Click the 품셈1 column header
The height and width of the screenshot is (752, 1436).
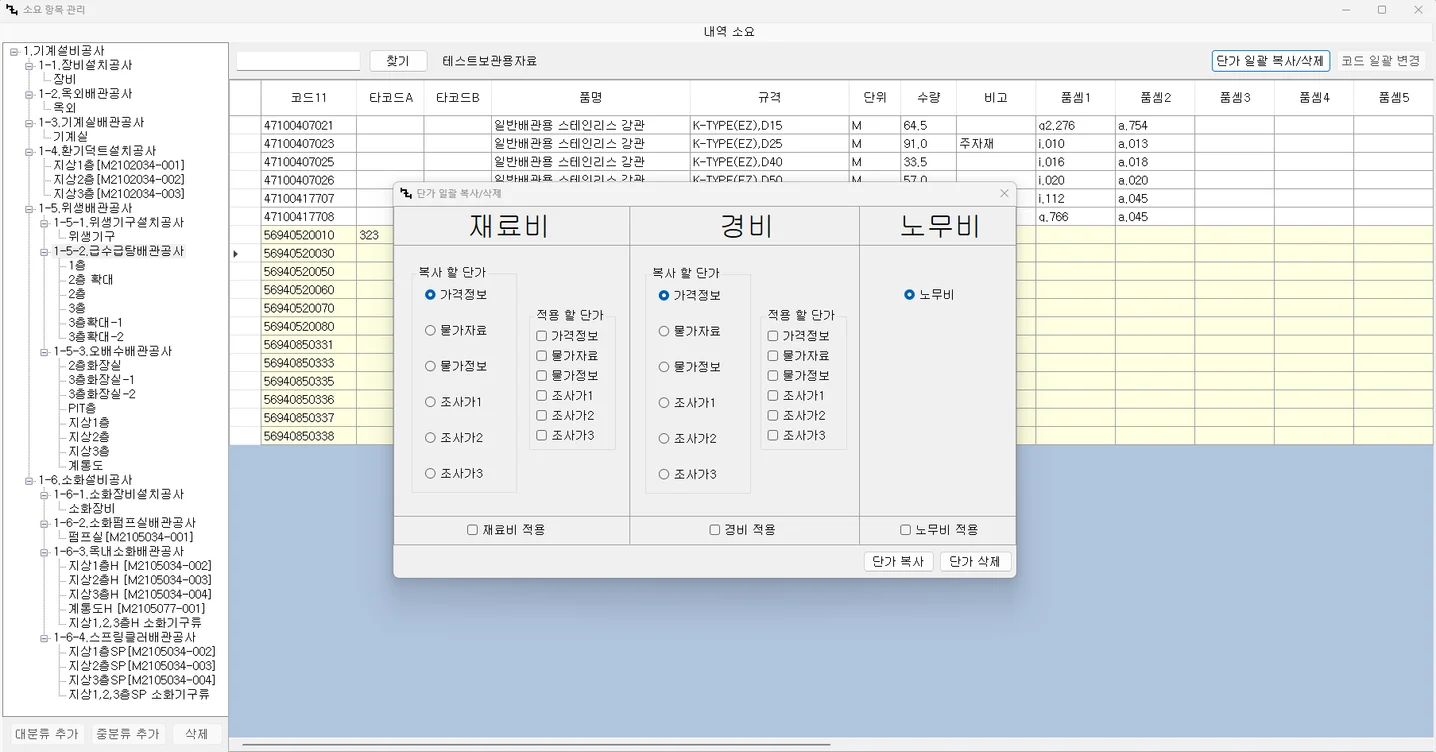(1075, 98)
